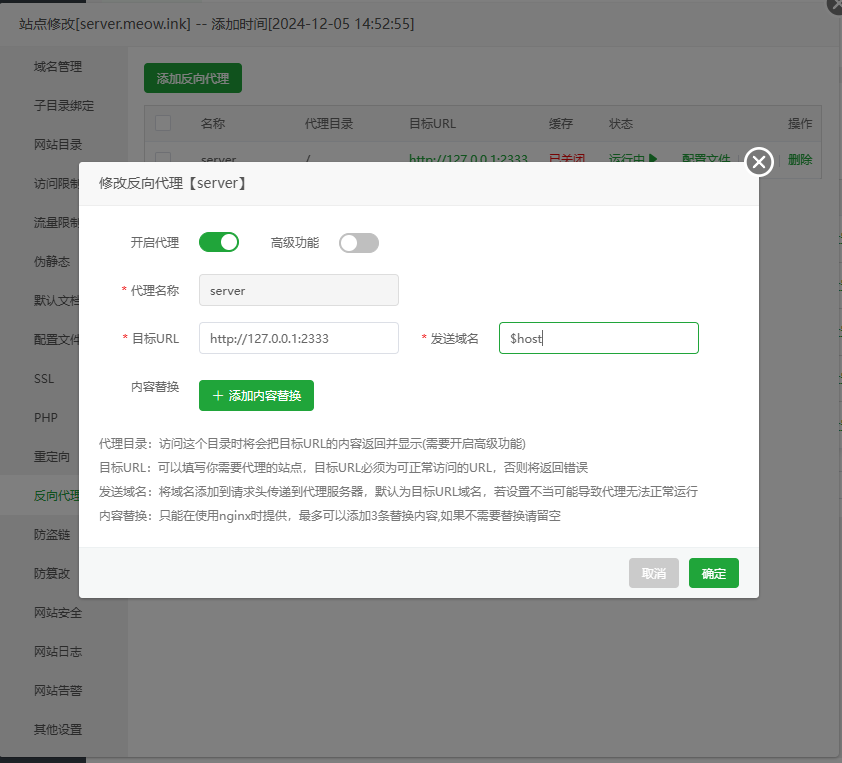Click the 添加内容替换 button
842x763 pixels.
click(x=256, y=395)
